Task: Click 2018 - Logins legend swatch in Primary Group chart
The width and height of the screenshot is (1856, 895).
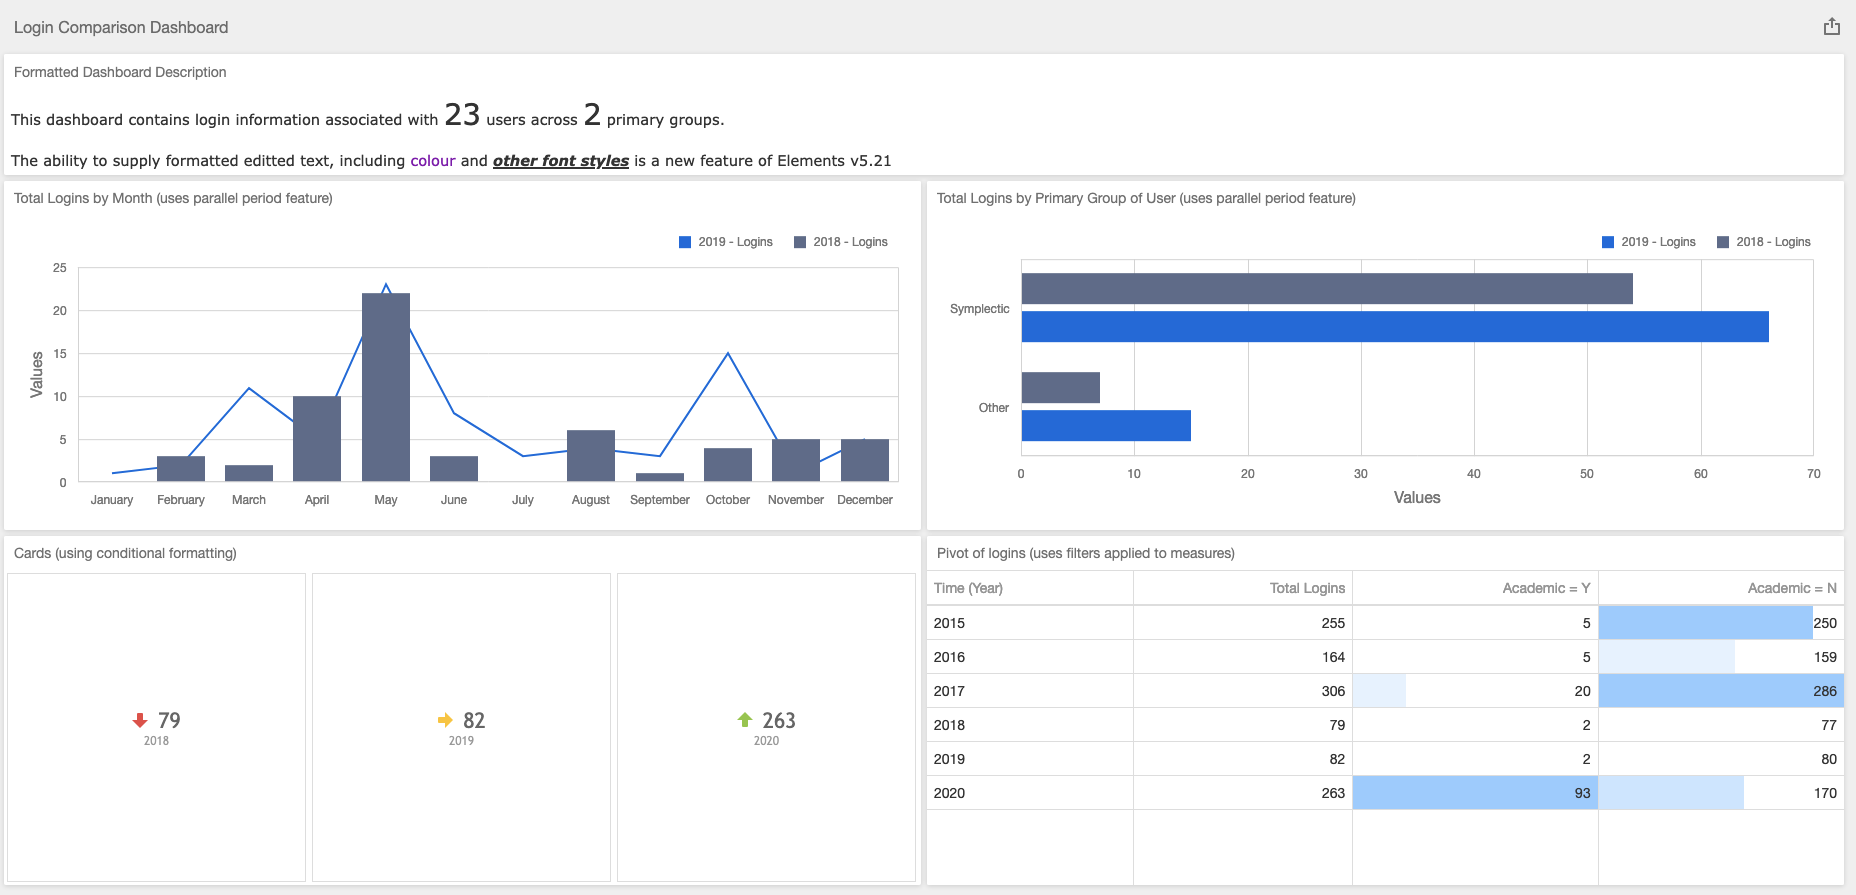Action: [x=1723, y=242]
